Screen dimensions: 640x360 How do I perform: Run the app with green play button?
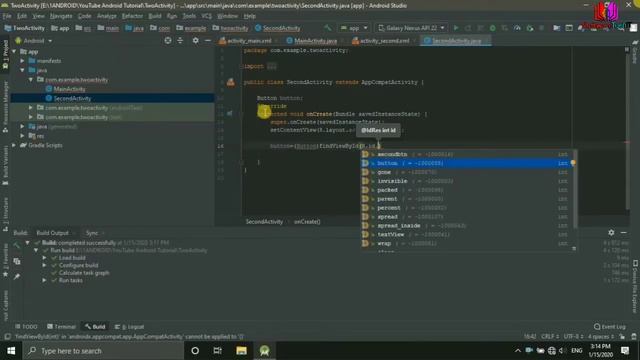[x=456, y=28]
